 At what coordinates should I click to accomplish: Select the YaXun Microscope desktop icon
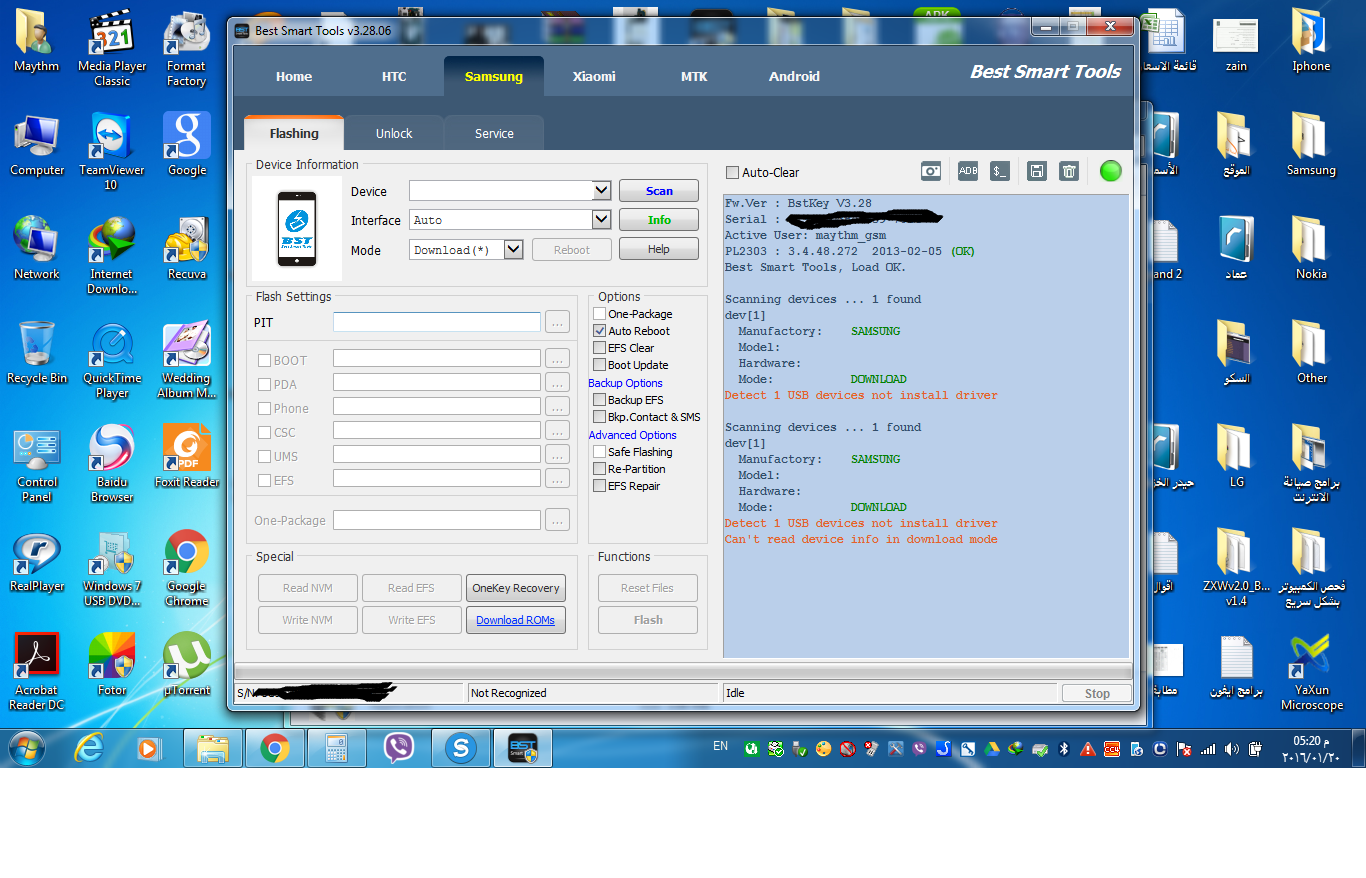(x=1311, y=672)
